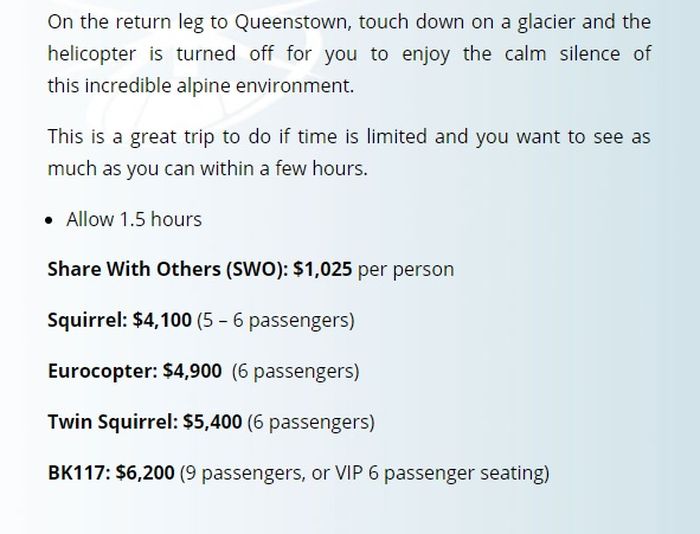Screen dimensions: 700x534
Task: Click the "Eurocopter: $4,900" price line
Action: tap(135, 370)
